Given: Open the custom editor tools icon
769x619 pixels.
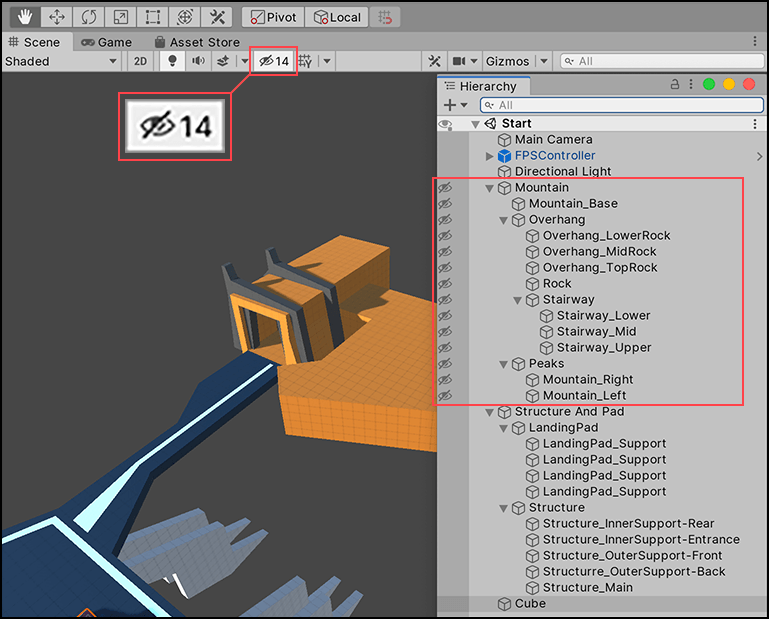Looking at the screenshot, I should click(216, 17).
